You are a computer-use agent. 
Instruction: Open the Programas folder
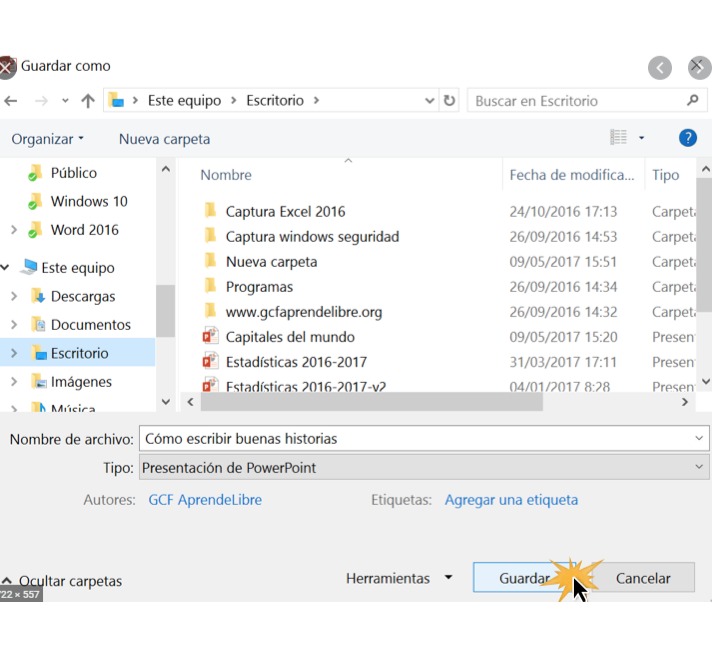259,287
